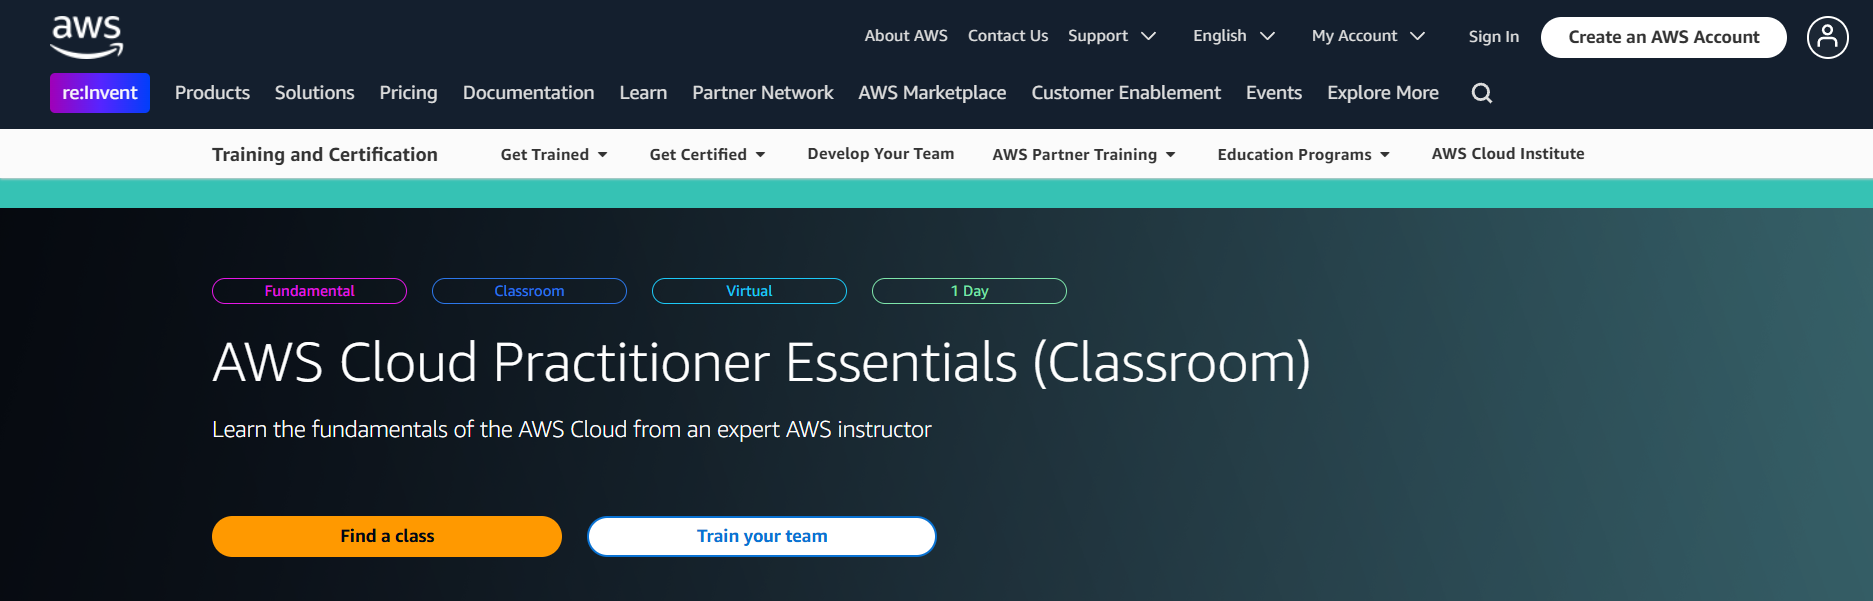Screen dimensions: 1873x601
Task: Open the Partner Network menu
Action: click(x=762, y=93)
